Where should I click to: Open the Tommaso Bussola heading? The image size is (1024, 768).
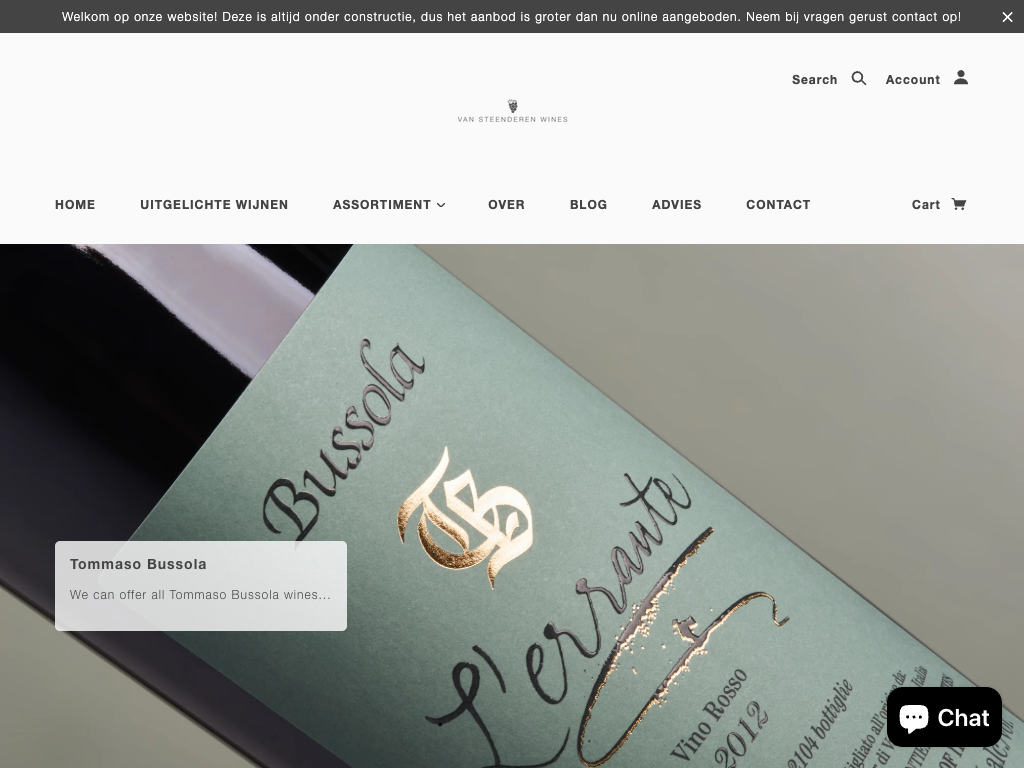pos(138,564)
